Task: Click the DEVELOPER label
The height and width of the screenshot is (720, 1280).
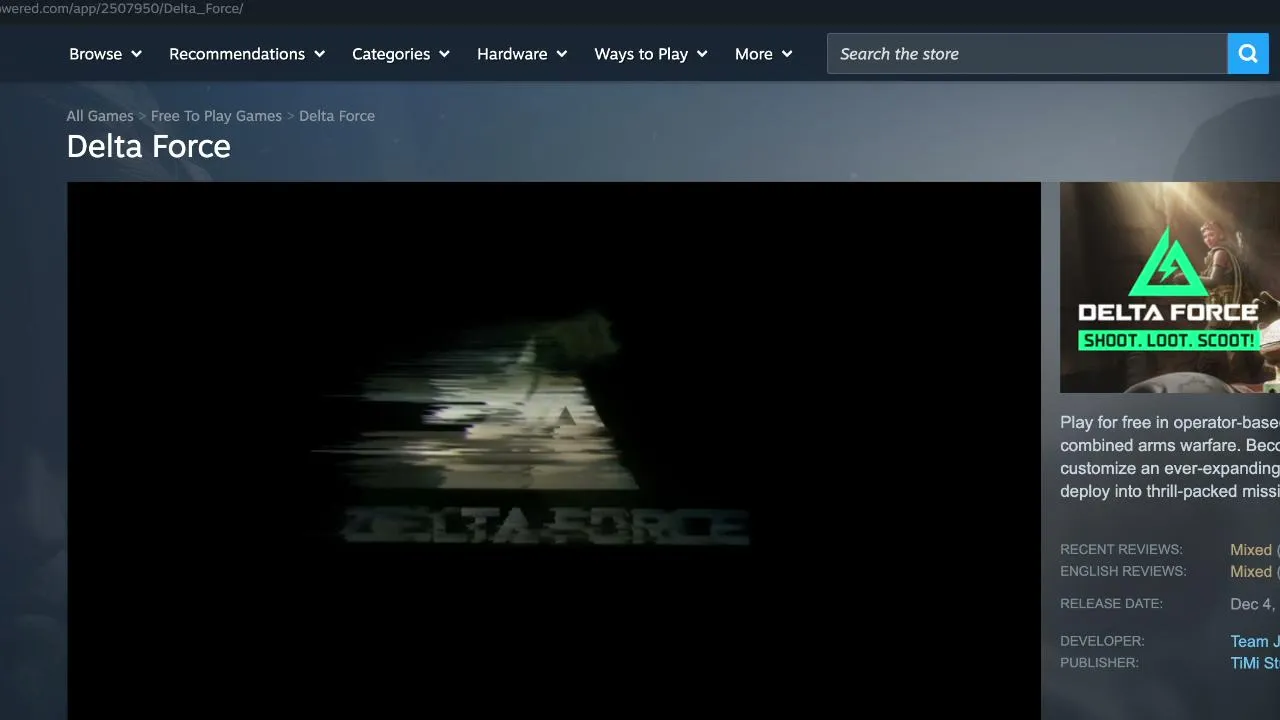Action: (1102, 641)
